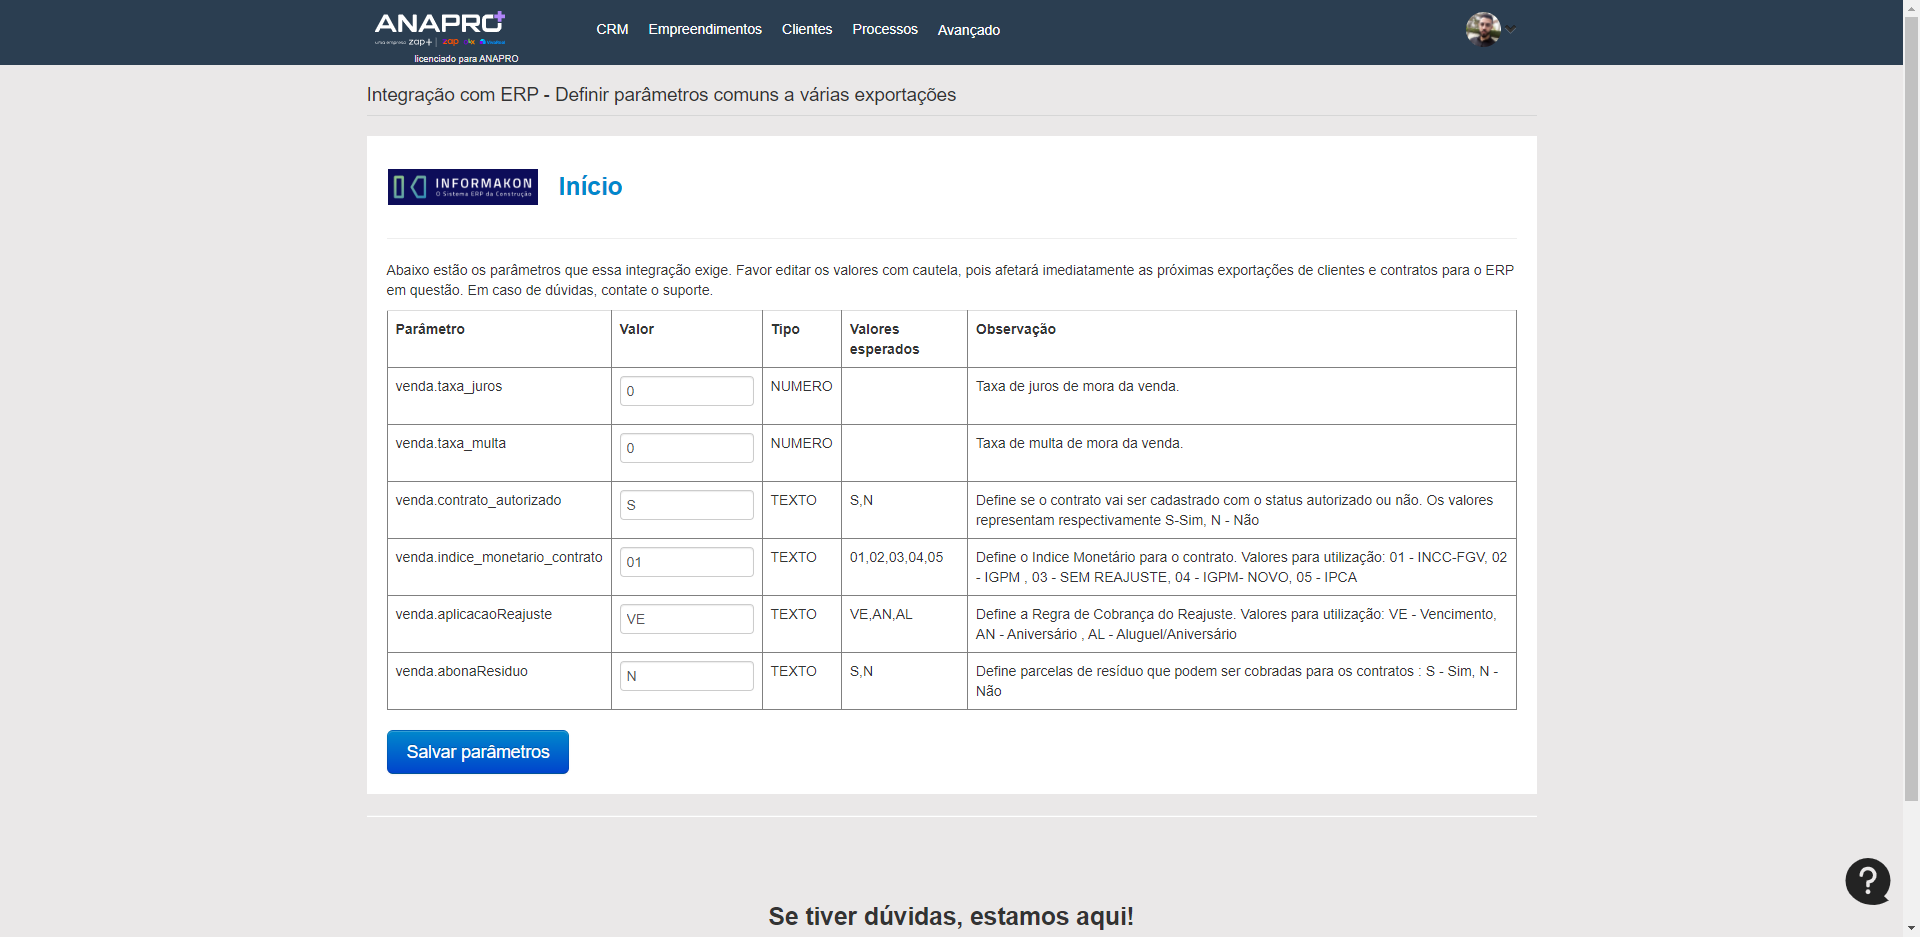Image resolution: width=1920 pixels, height=937 pixels.
Task: Open the Avançado menu
Action: tap(968, 30)
